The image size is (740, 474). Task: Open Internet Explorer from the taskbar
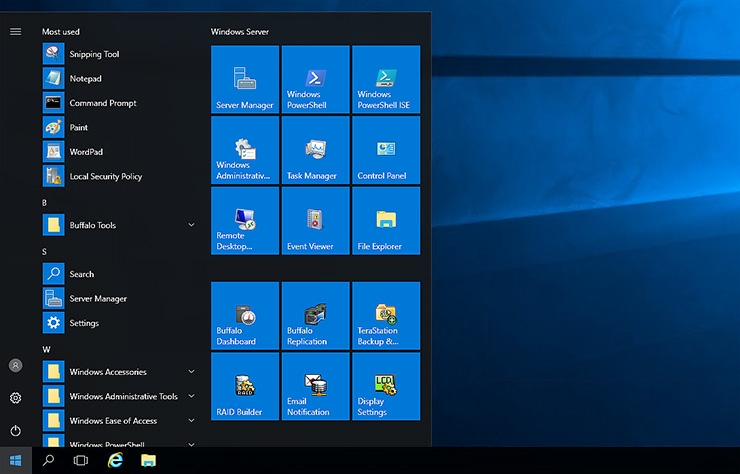coord(115,460)
